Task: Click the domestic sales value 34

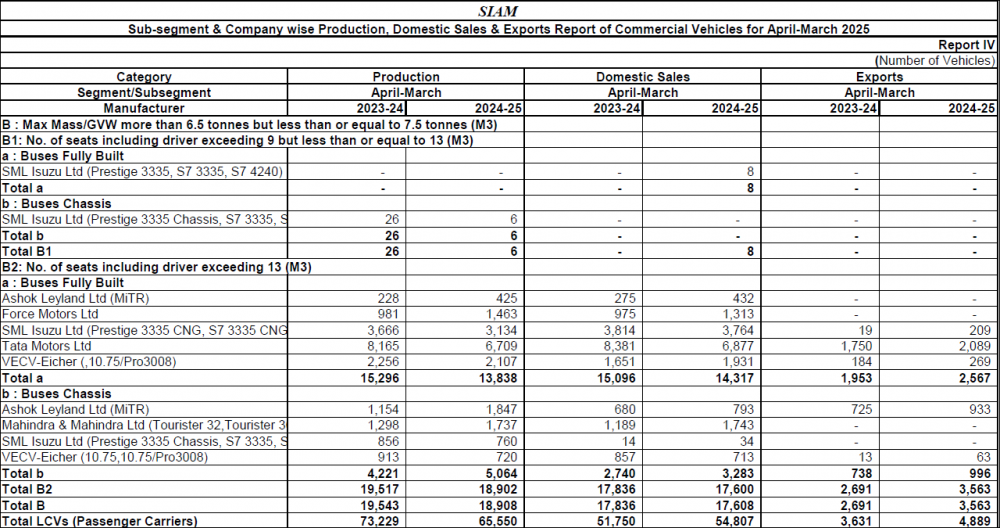Action: [x=747, y=441]
